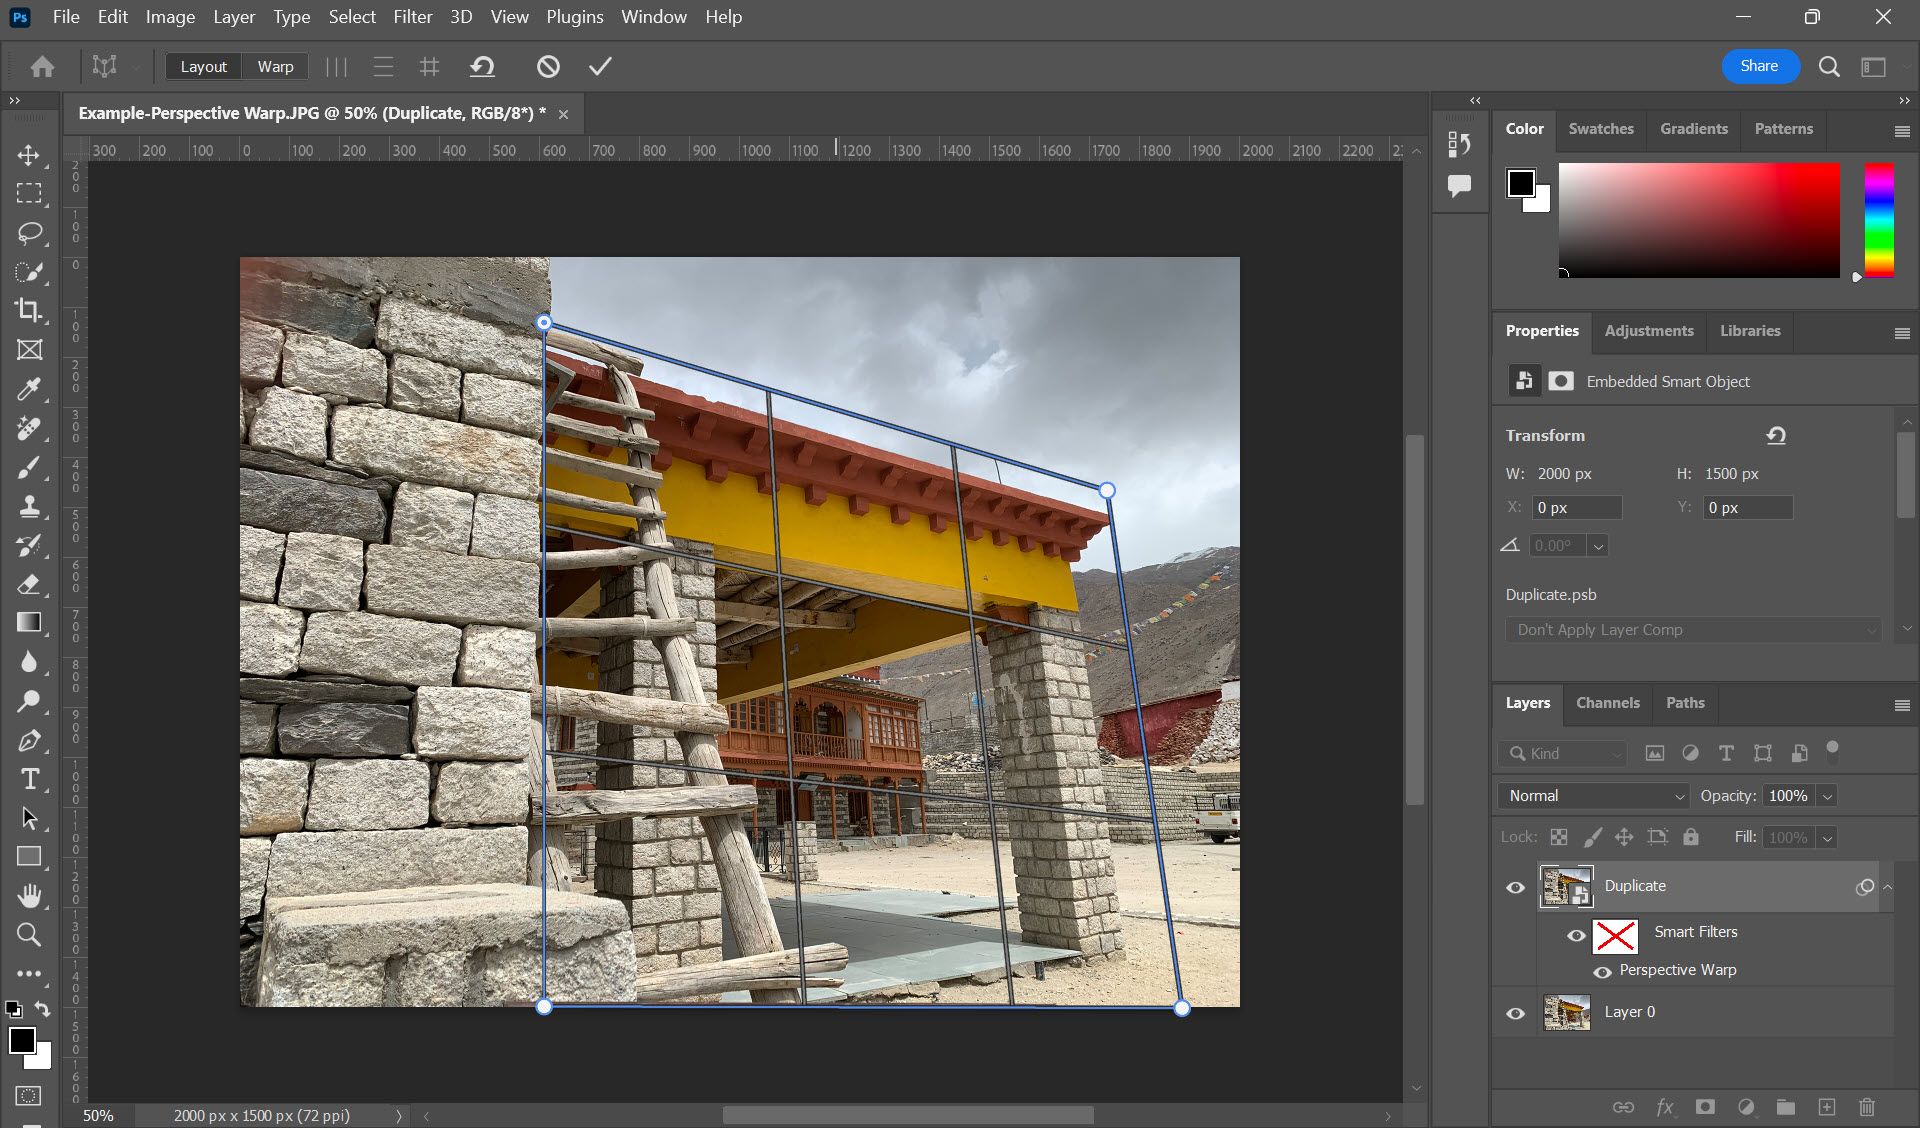Select the Eraser tool
The height and width of the screenshot is (1128, 1920).
tap(29, 584)
